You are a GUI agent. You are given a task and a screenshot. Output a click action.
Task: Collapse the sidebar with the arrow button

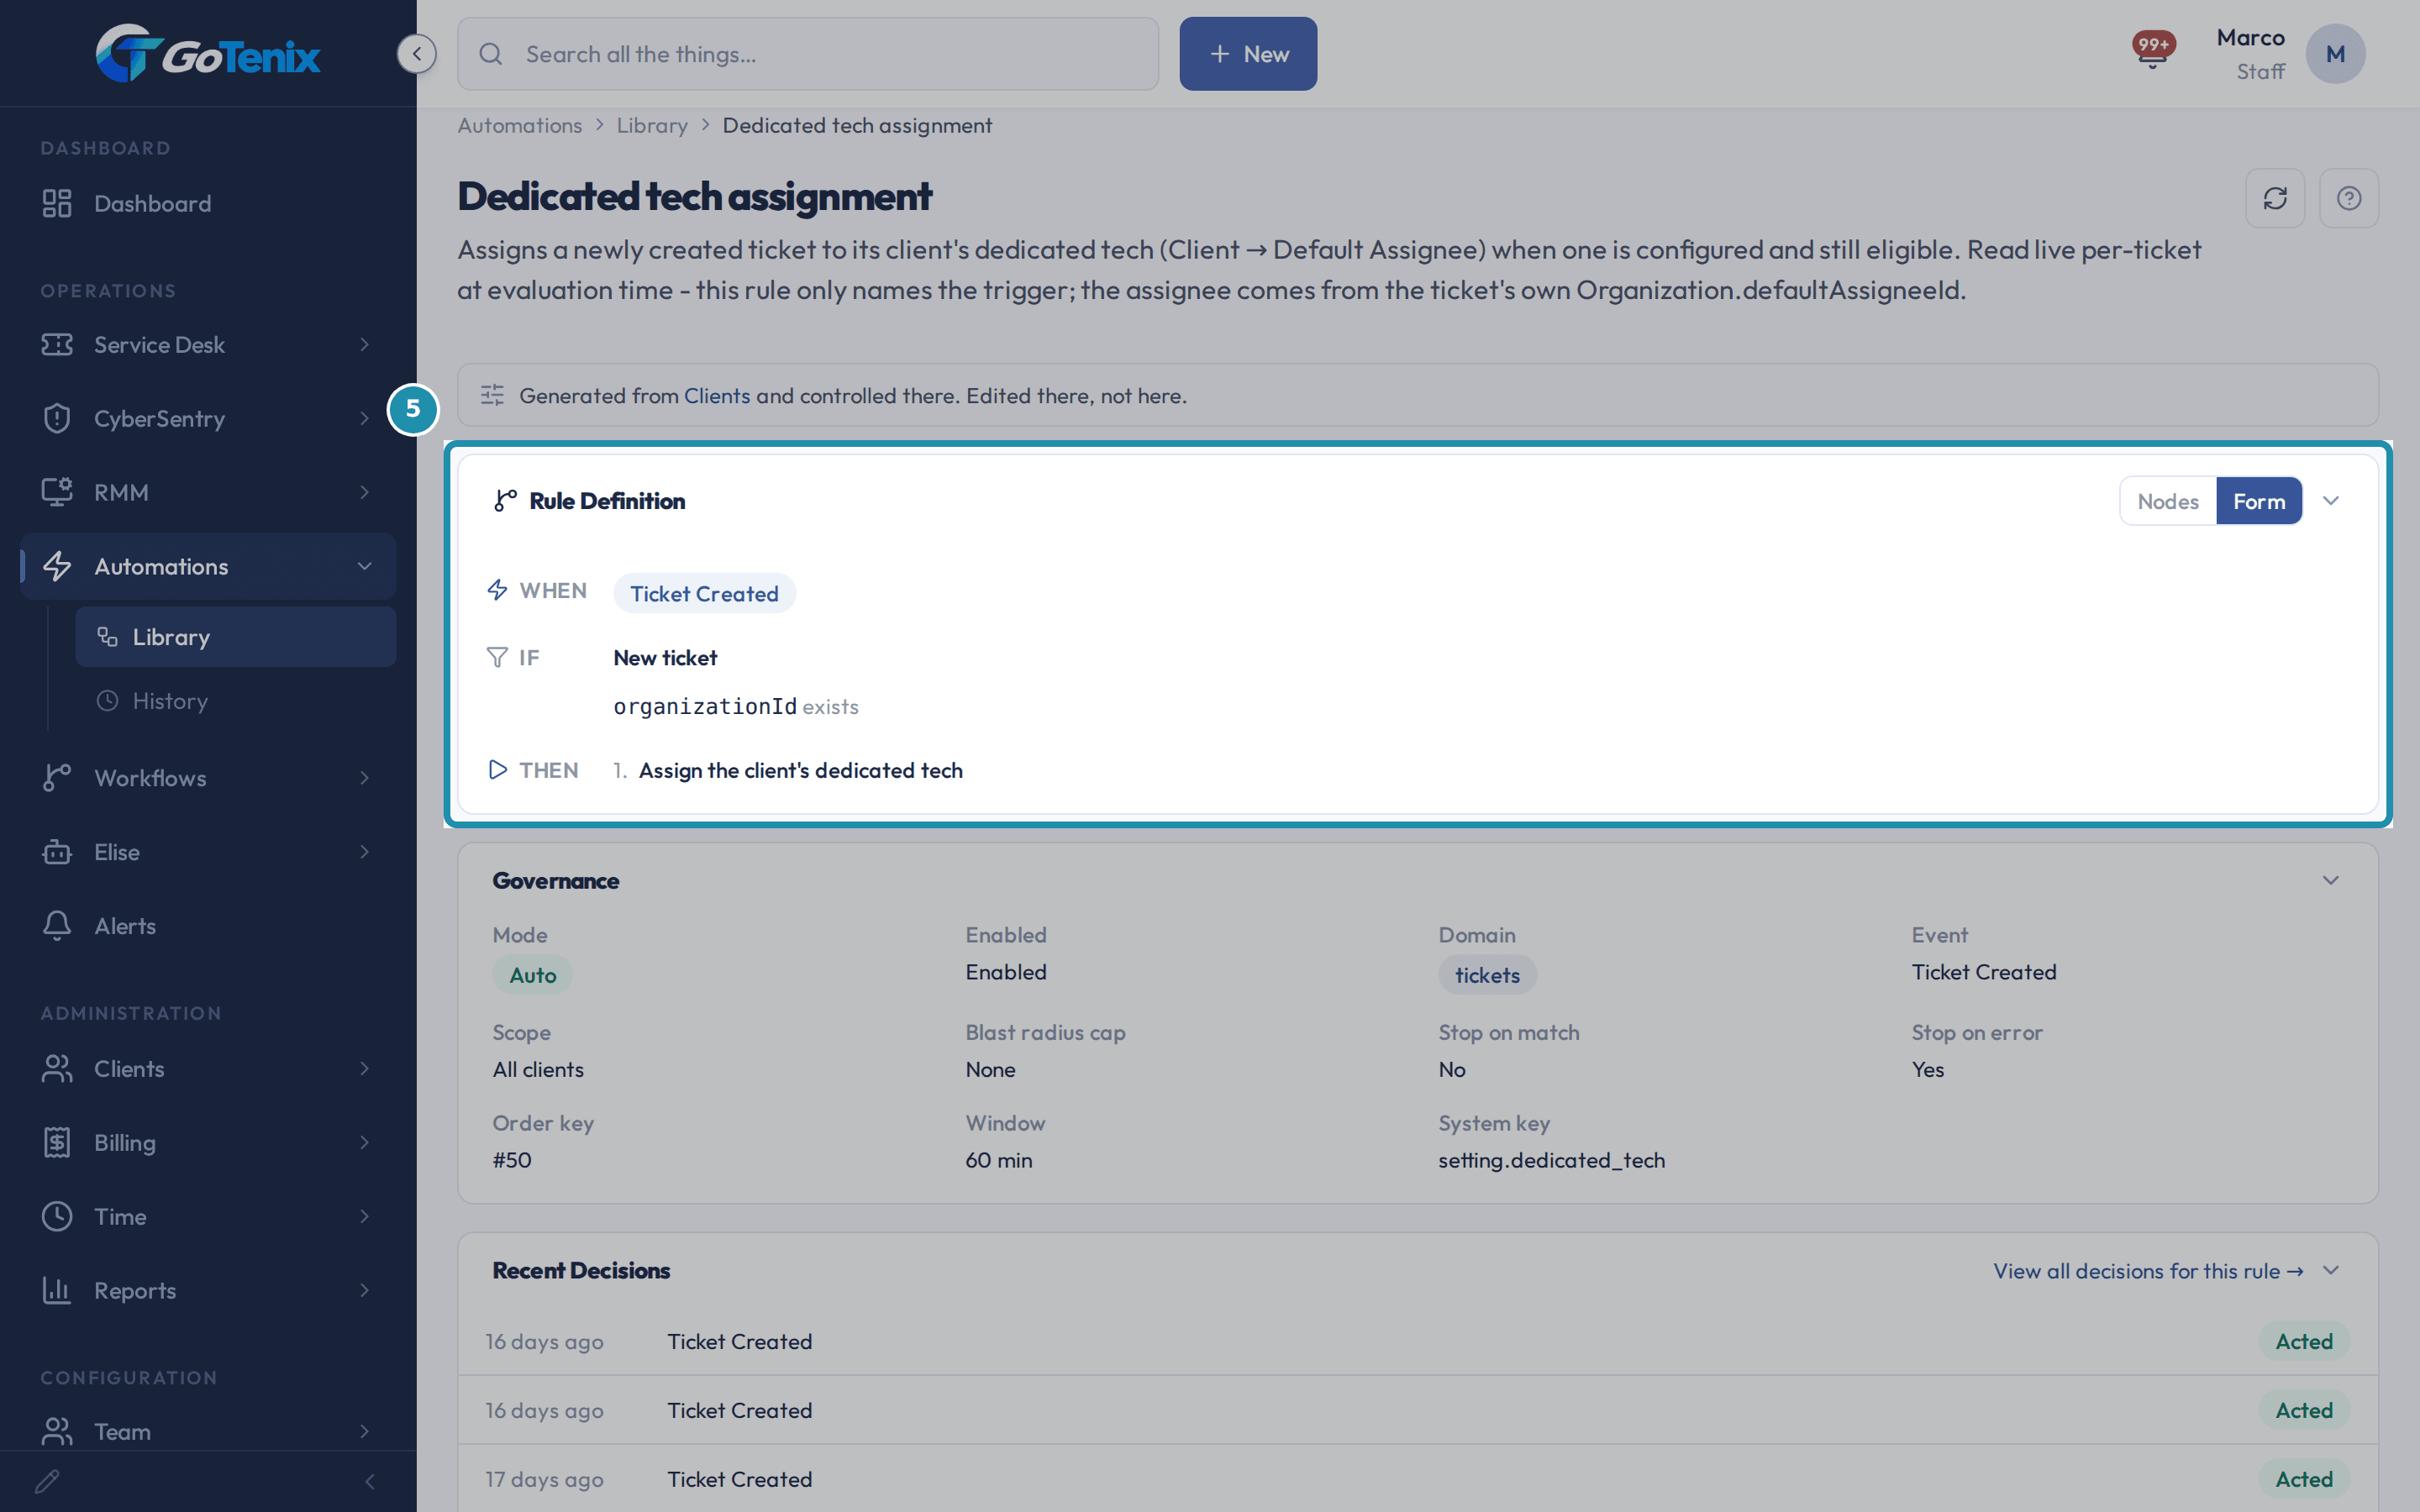point(417,54)
